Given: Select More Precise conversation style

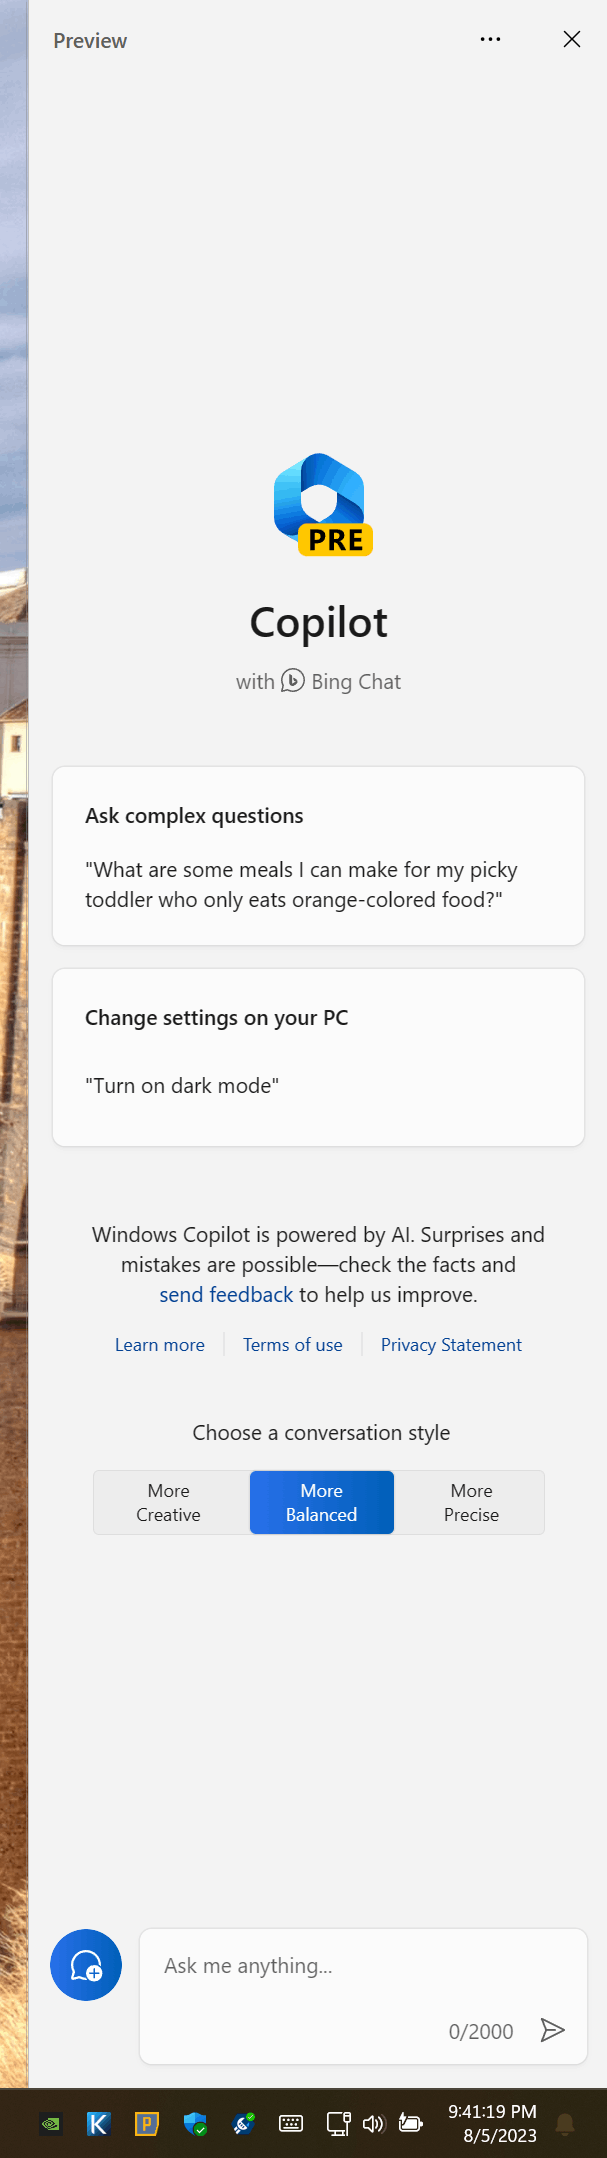Looking at the screenshot, I should click(471, 1502).
